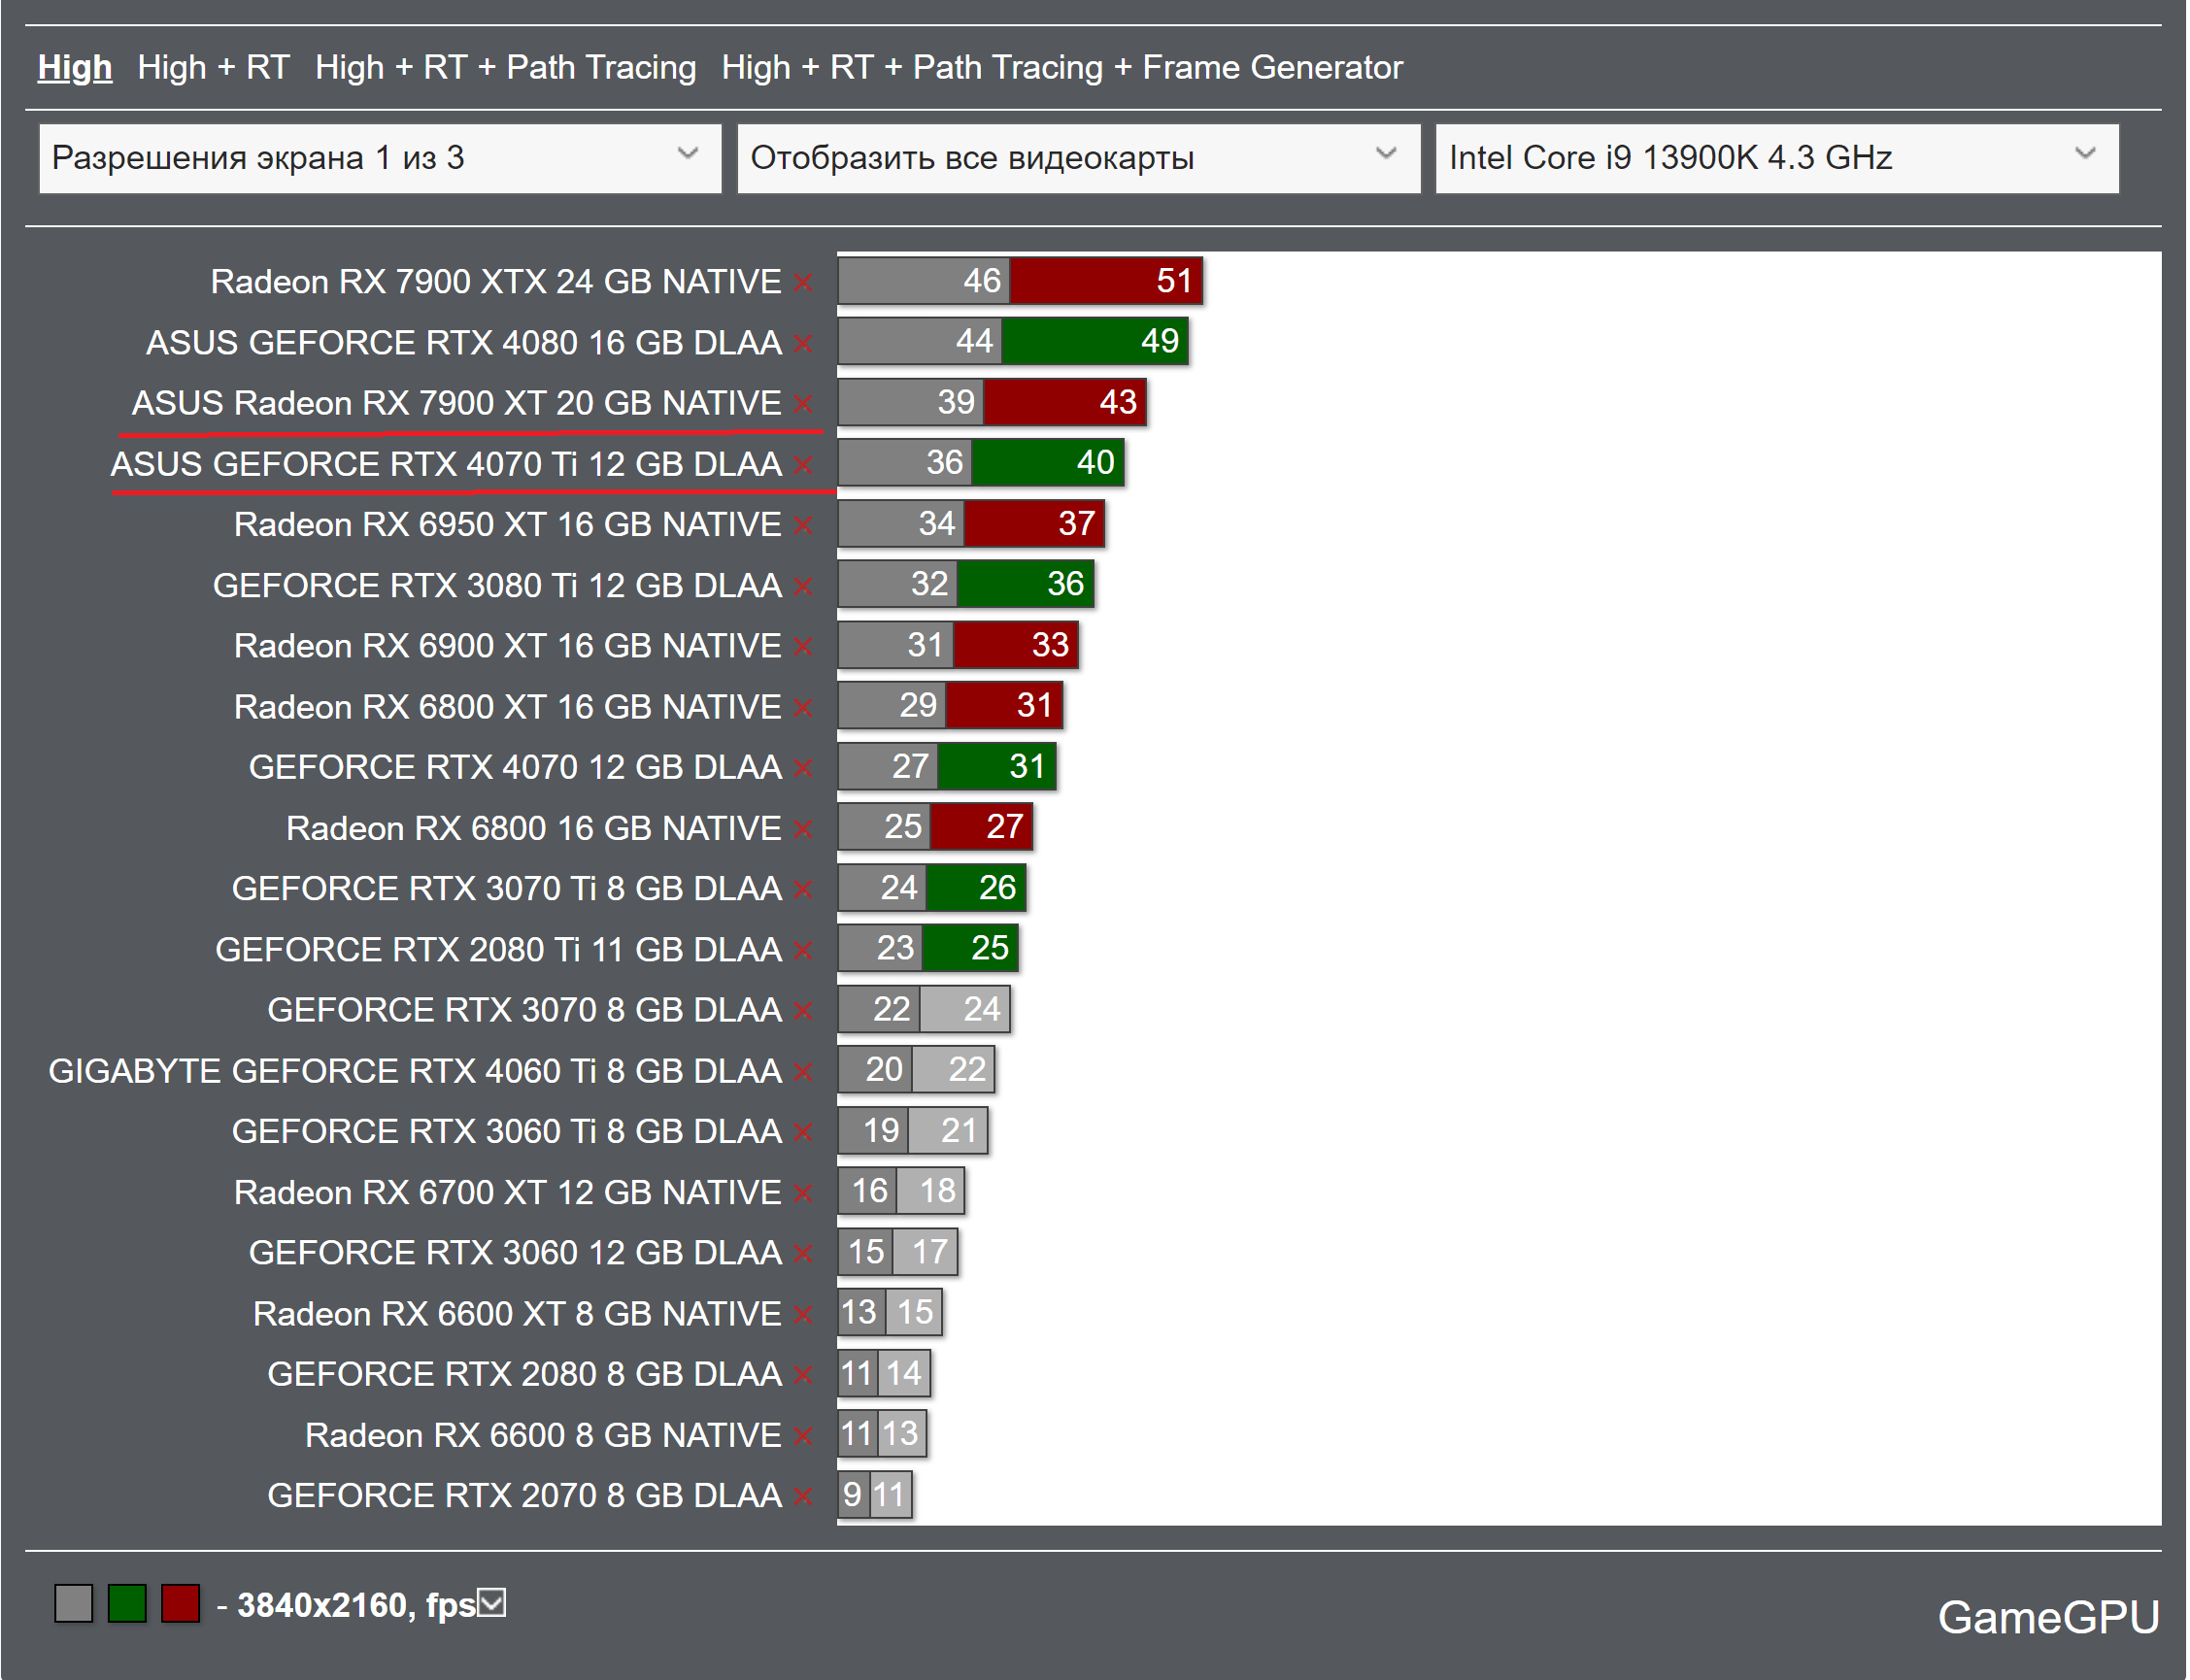Click the Radeon RX 7900 XTX red bar
The width and height of the screenshot is (2190, 1680).
pyautogui.click(x=1105, y=281)
